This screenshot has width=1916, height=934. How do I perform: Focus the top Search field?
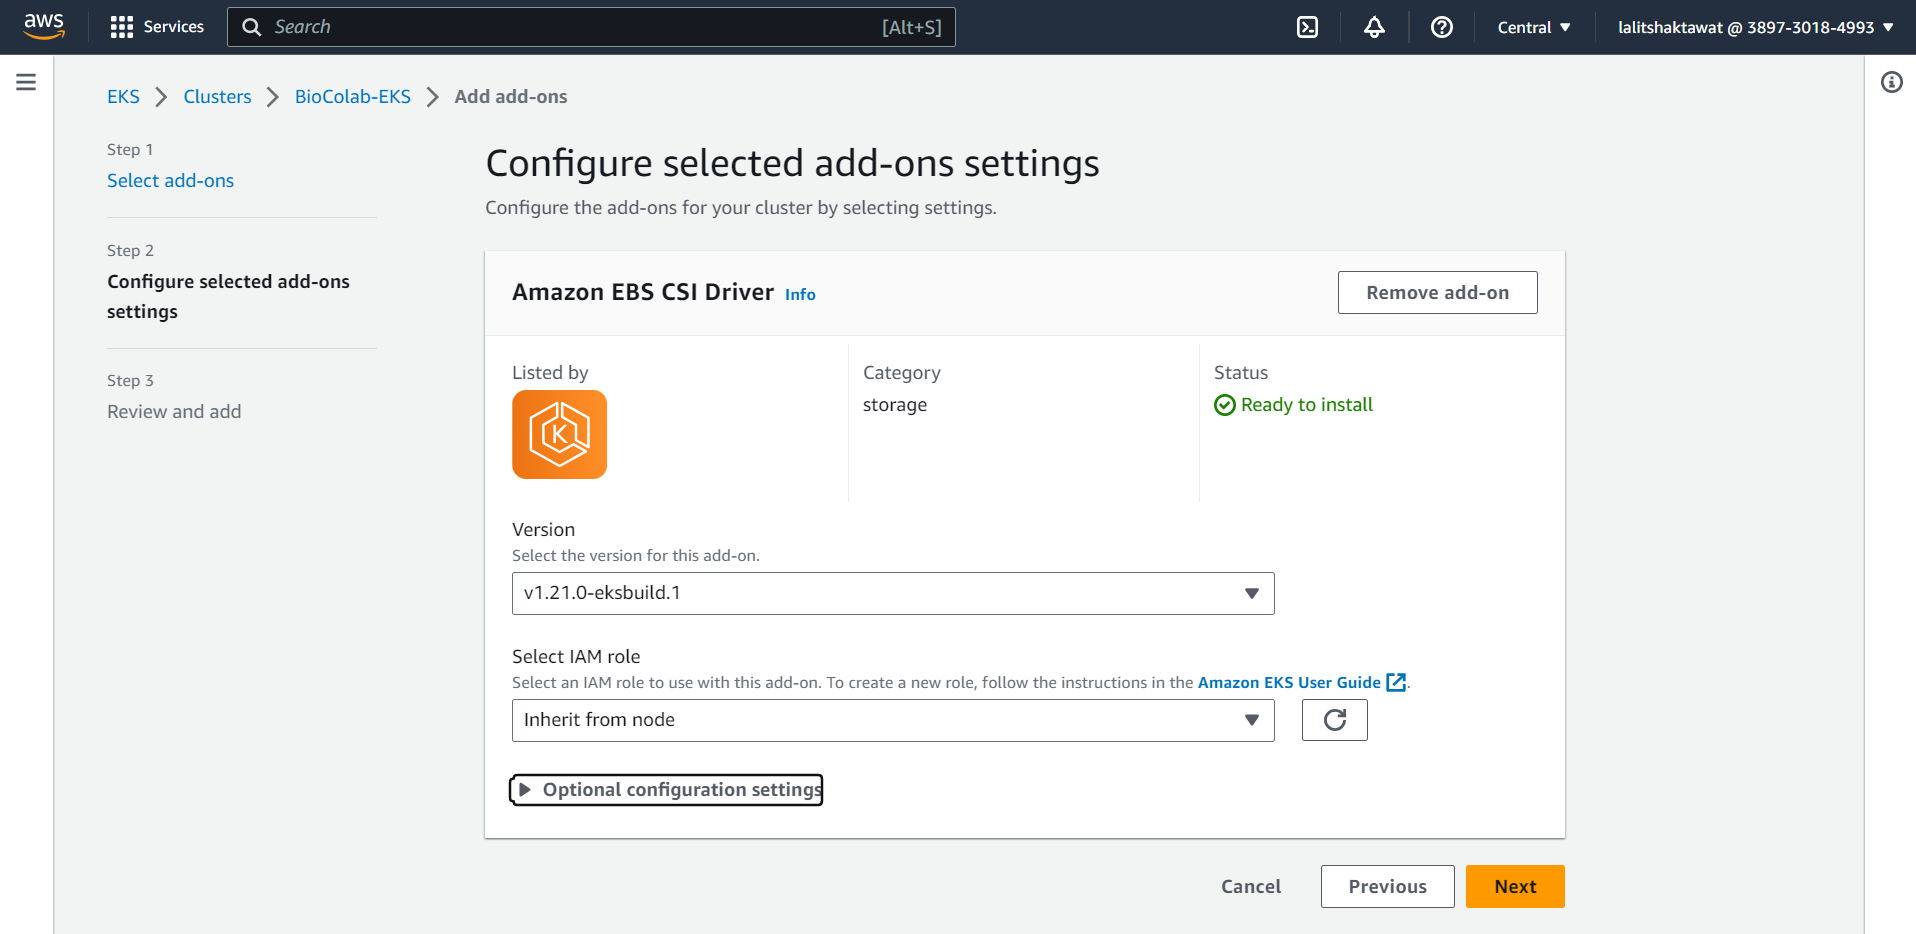(x=591, y=27)
